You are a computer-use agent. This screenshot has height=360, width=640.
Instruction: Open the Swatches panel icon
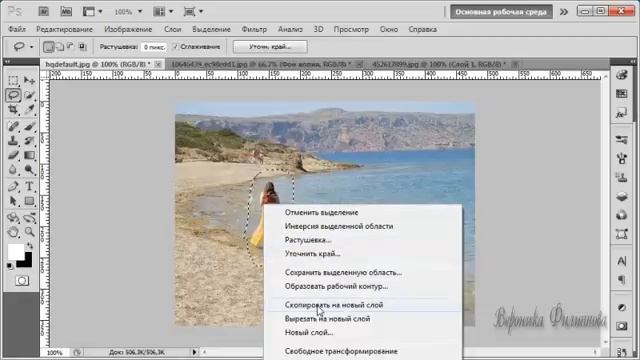622,94
